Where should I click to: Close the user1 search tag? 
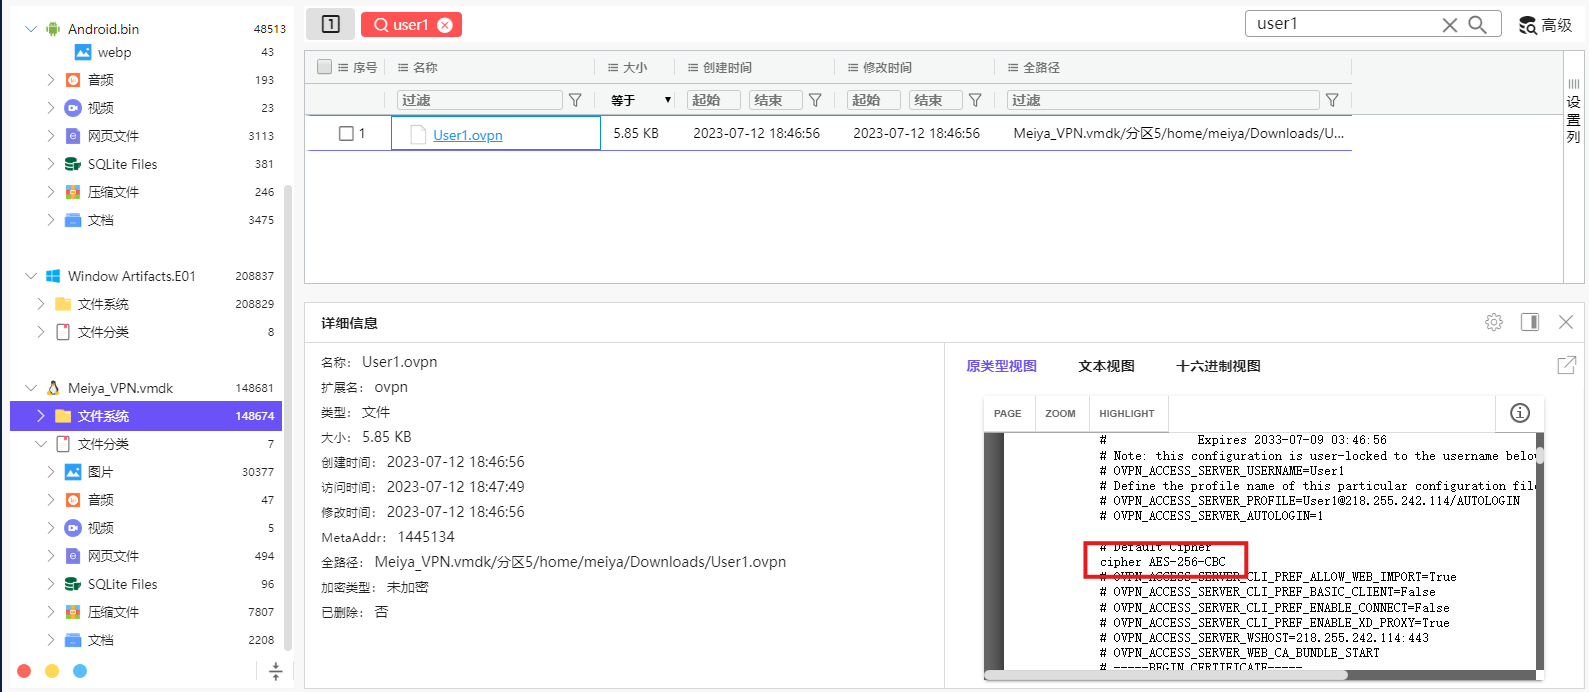coord(445,25)
